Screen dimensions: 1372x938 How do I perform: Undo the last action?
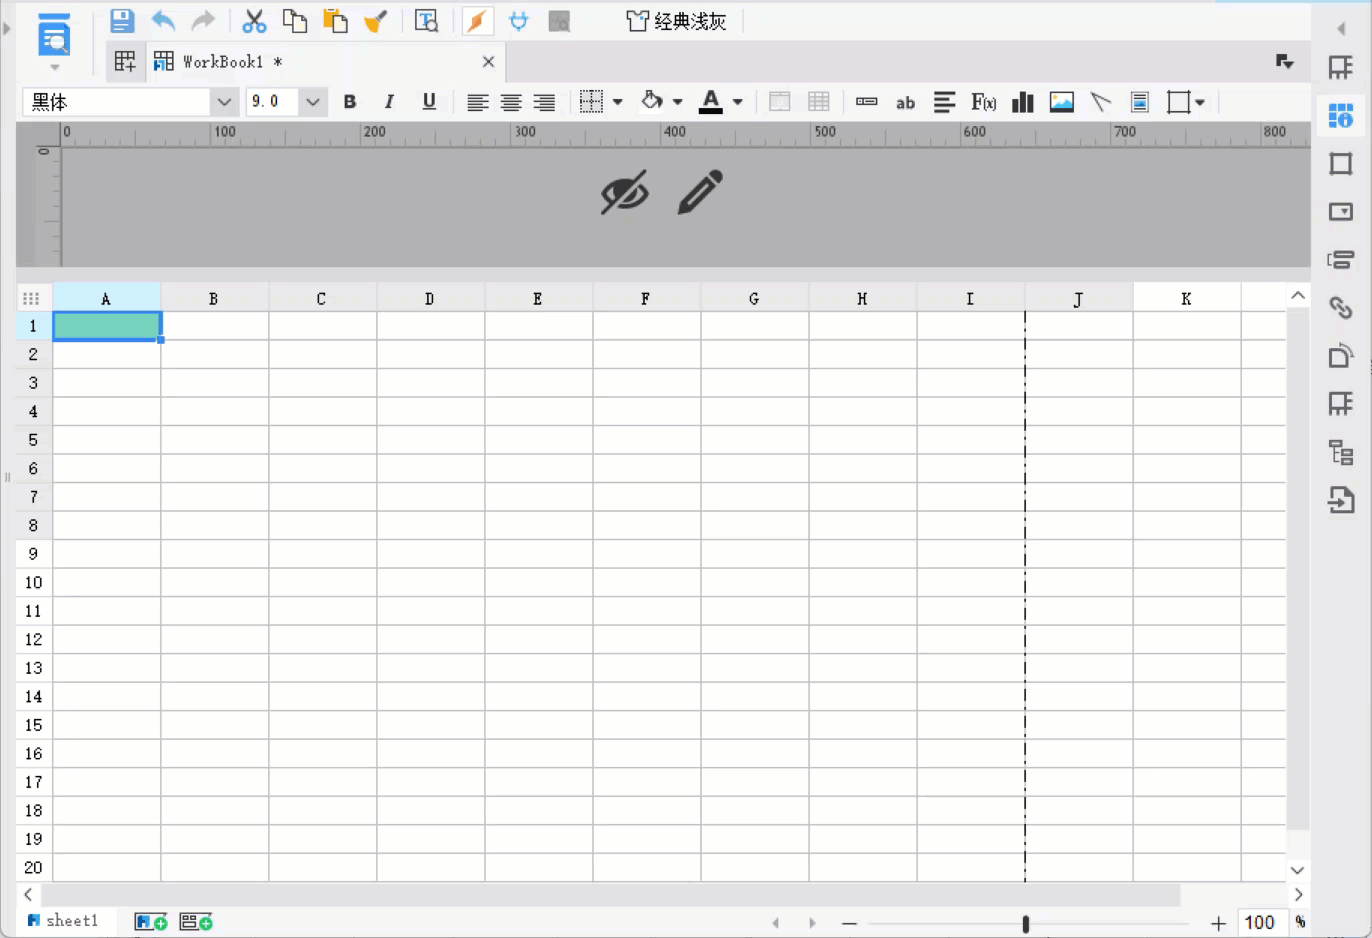tap(163, 21)
